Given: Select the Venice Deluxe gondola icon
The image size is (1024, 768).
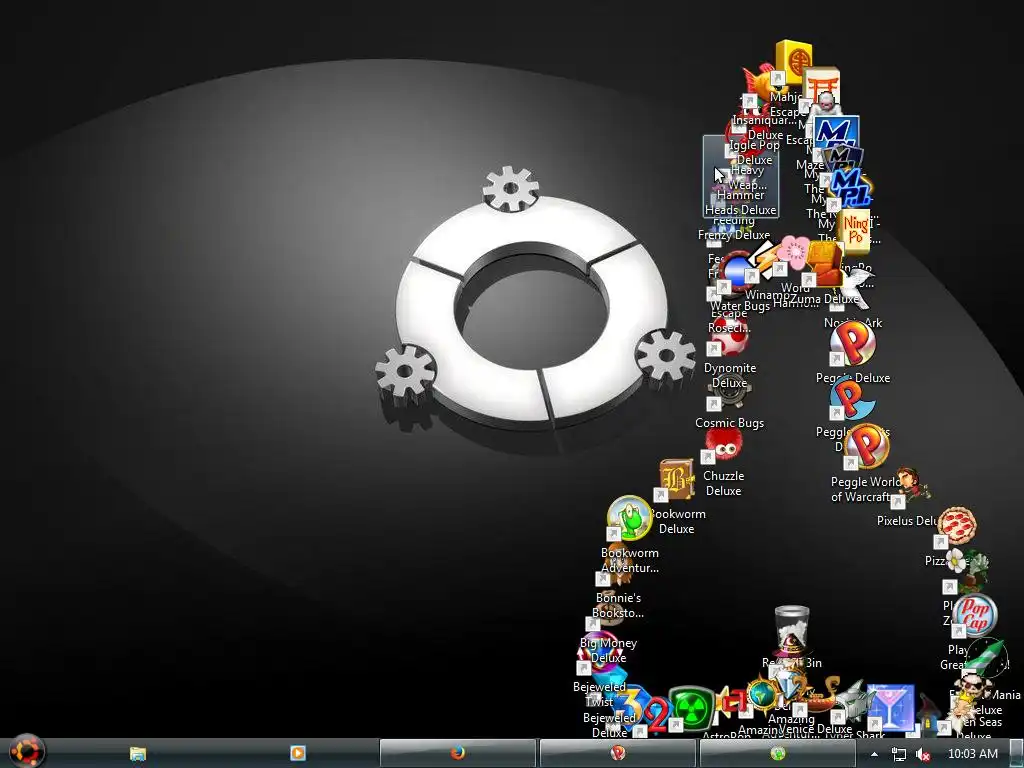Looking at the screenshot, I should (x=822, y=695).
